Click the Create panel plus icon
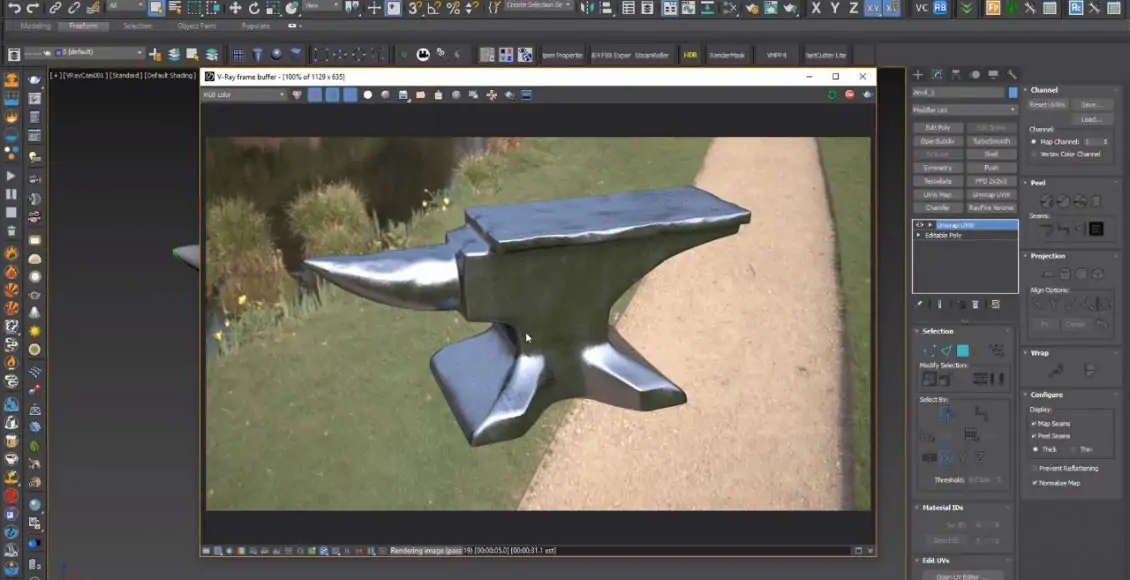Viewport: 1130px width, 580px height. 919,74
